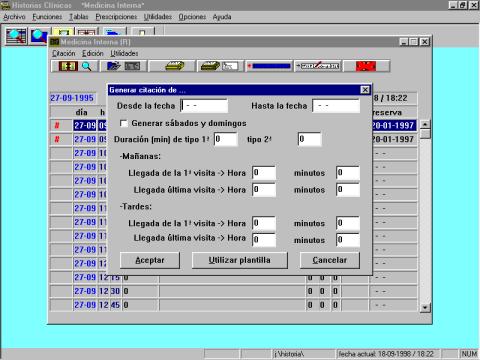Click the blue magnifier icon in main toolbar
Screen dimensions: 480x360
(39, 37)
